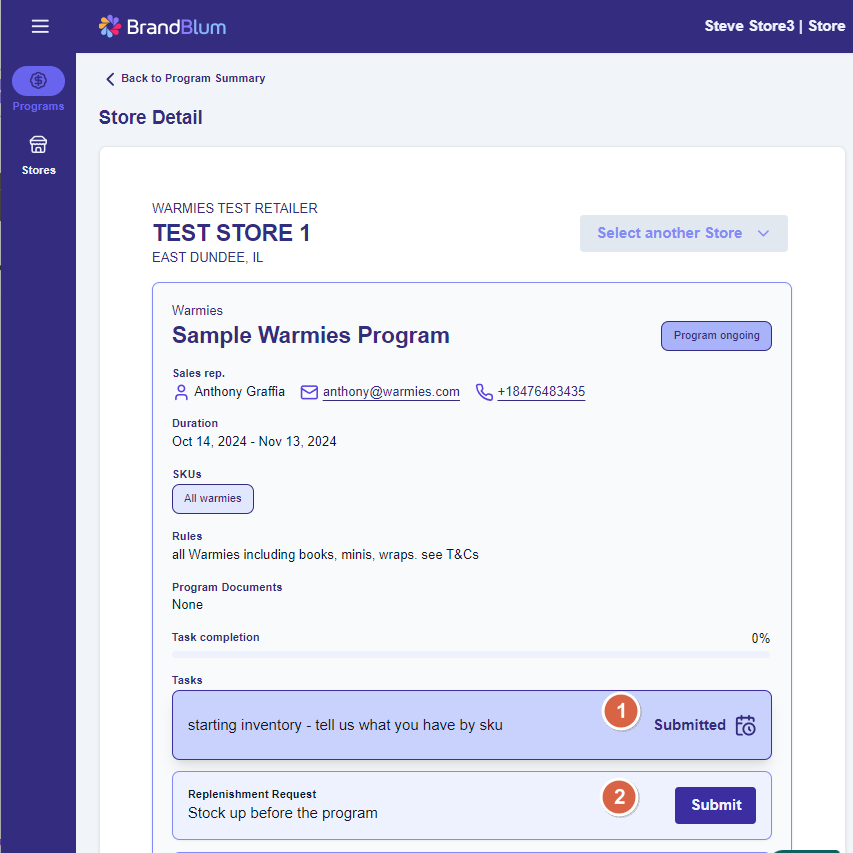The width and height of the screenshot is (853, 853).
Task: Click the Program ongoing status badge
Action: (716, 336)
